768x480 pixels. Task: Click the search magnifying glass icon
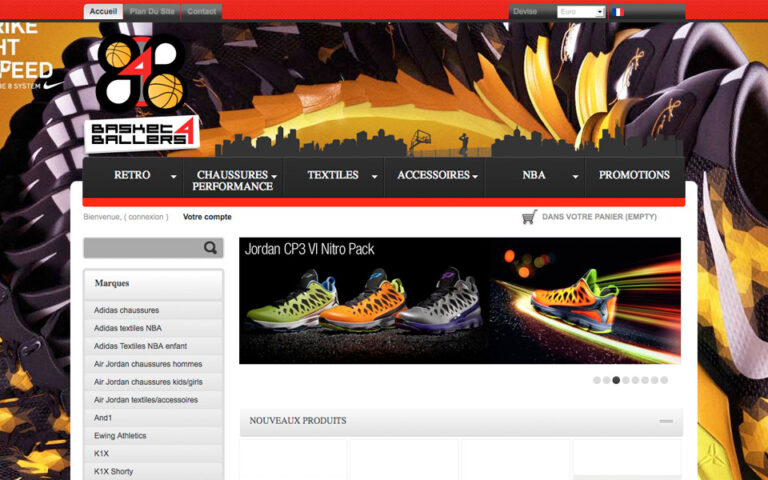[x=210, y=248]
